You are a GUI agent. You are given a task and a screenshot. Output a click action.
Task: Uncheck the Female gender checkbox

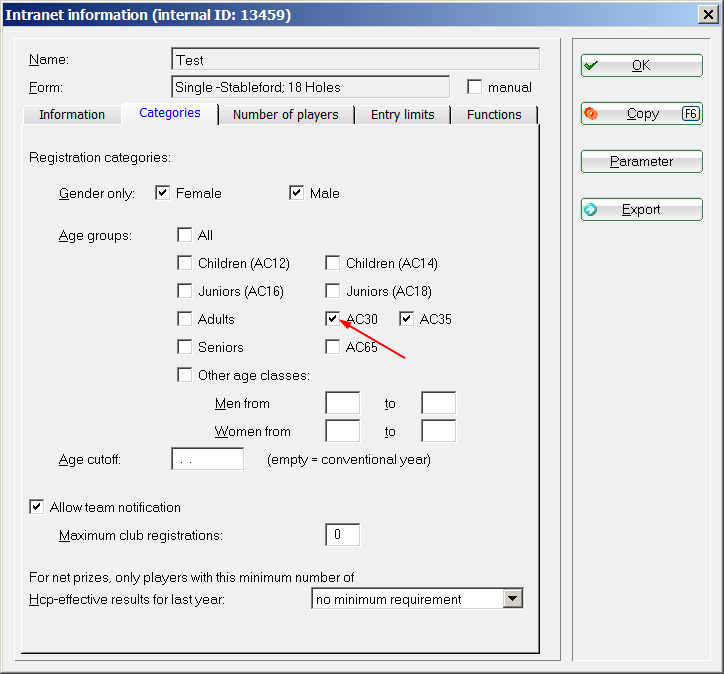click(163, 193)
